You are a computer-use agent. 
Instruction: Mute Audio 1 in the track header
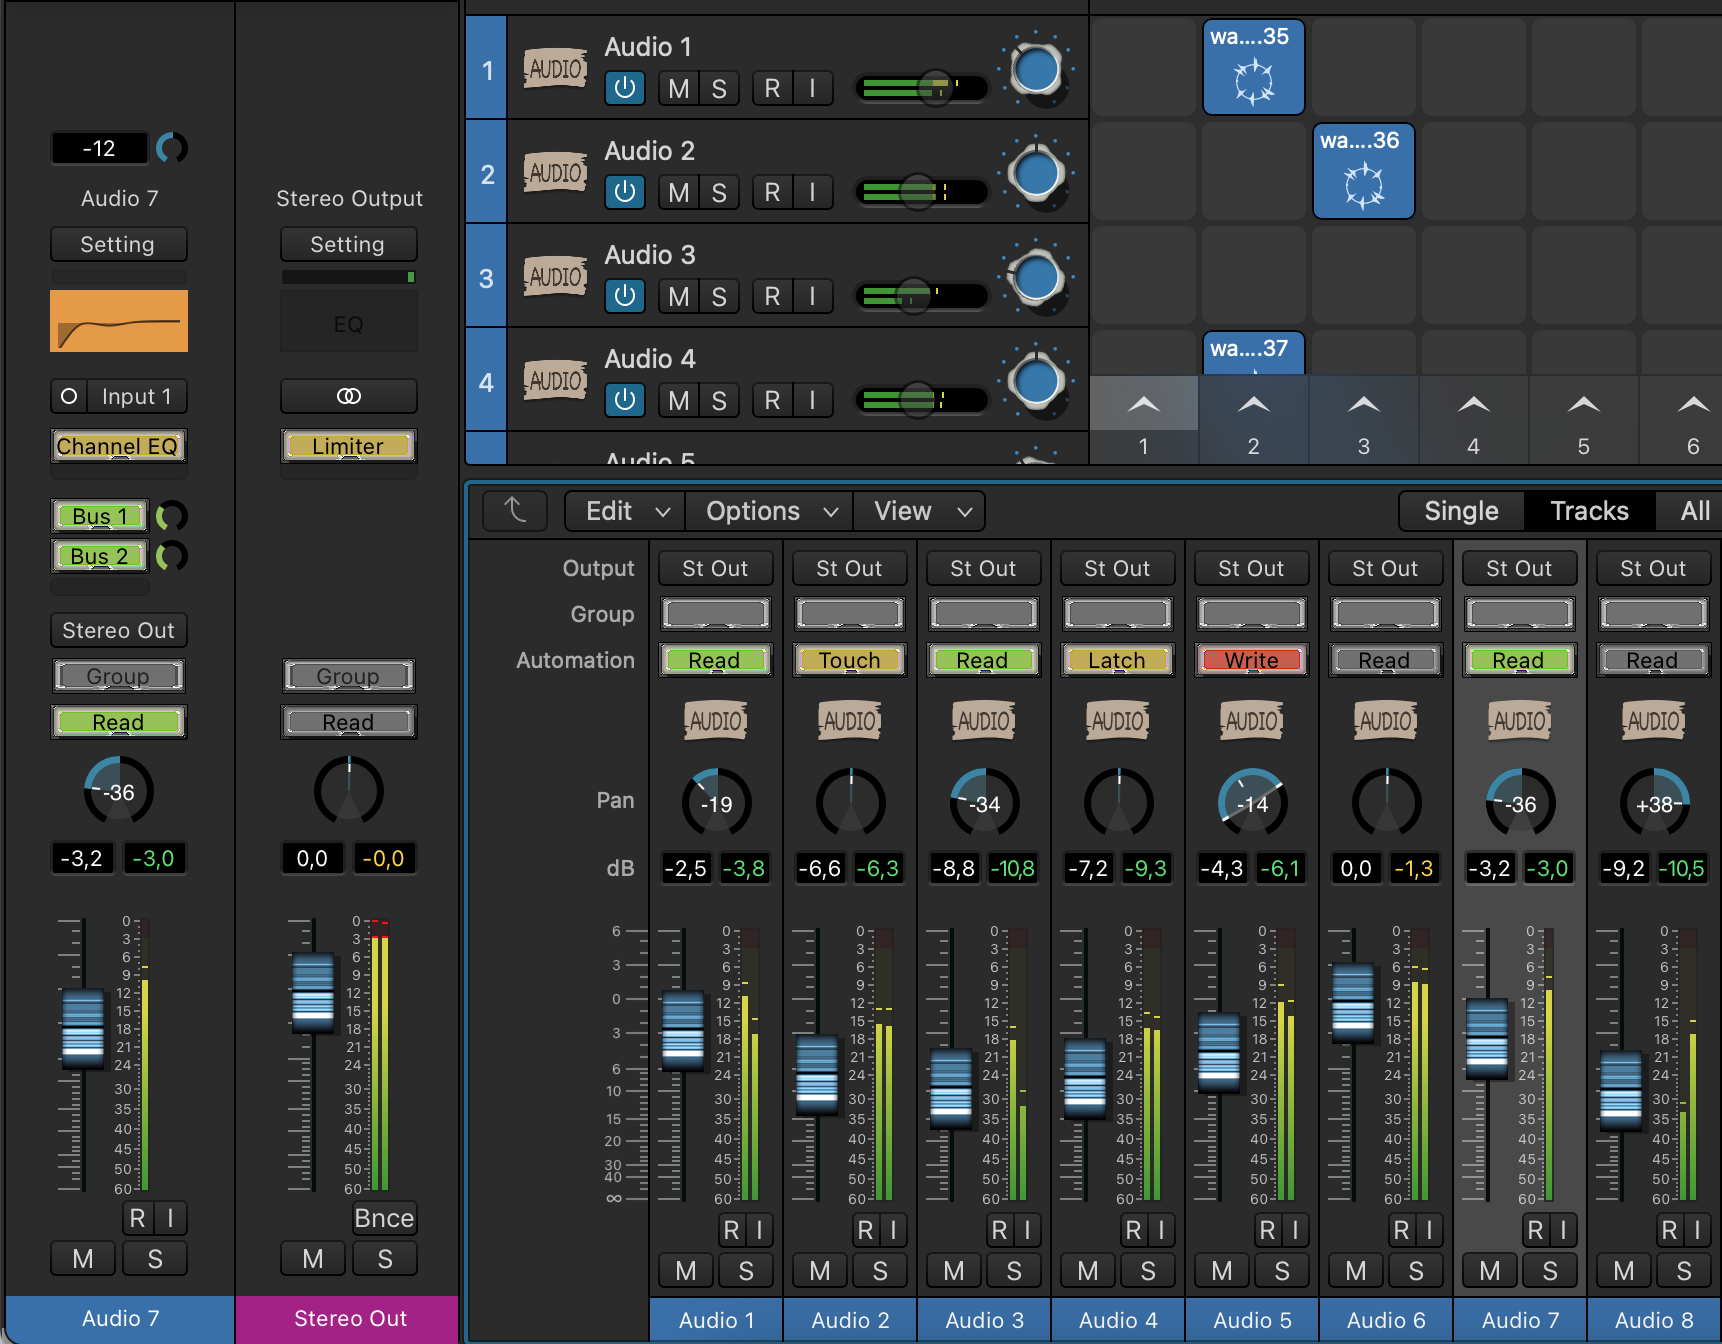point(679,88)
